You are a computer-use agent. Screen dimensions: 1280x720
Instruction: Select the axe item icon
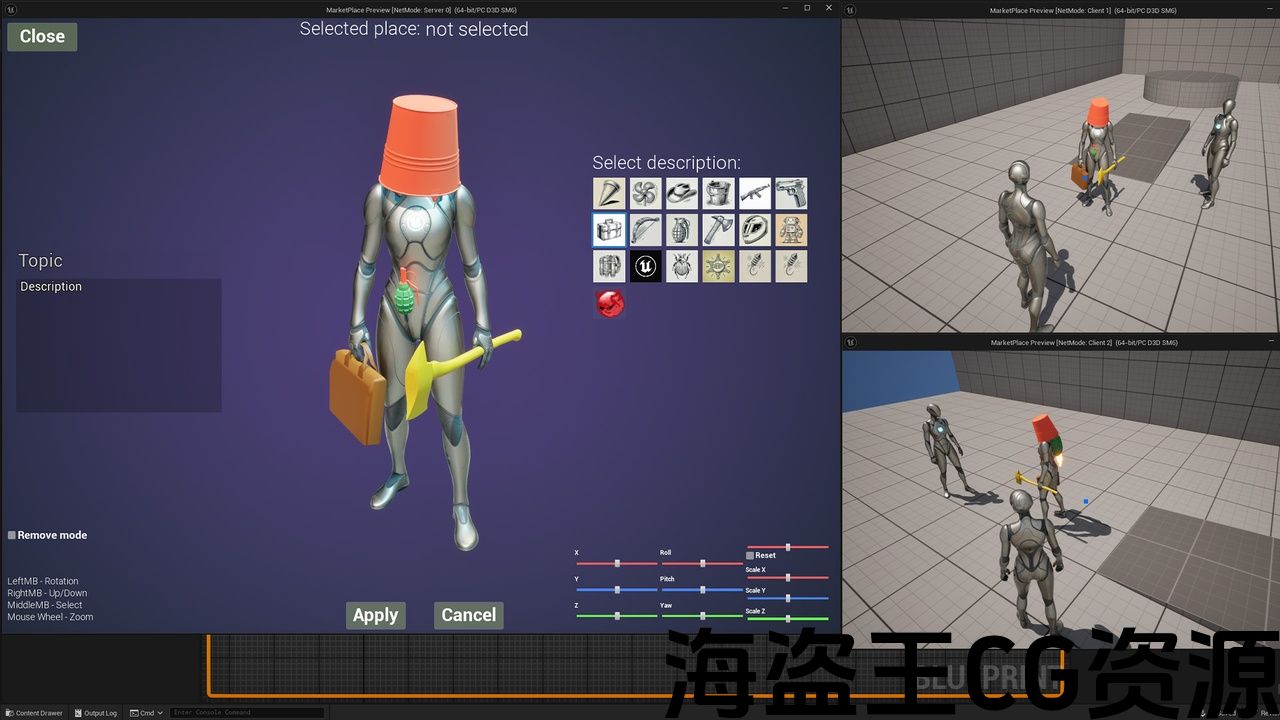point(718,230)
